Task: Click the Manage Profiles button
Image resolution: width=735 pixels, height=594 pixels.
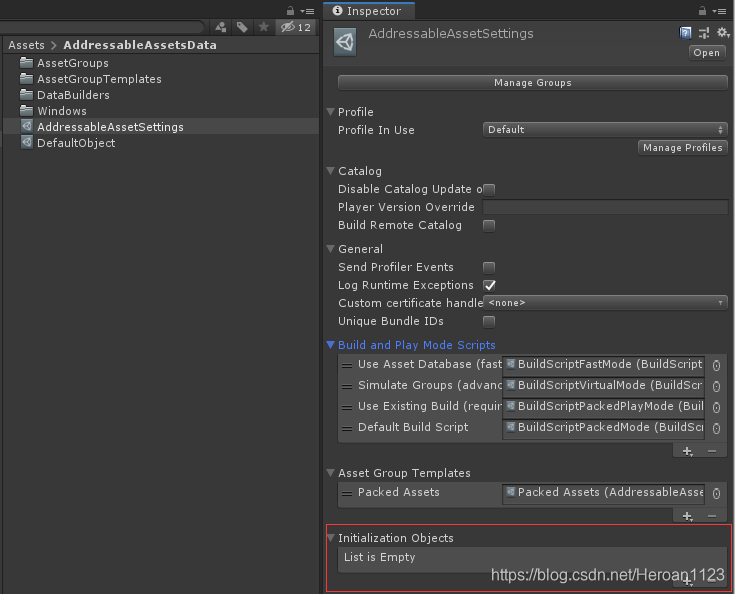Action: 682,148
